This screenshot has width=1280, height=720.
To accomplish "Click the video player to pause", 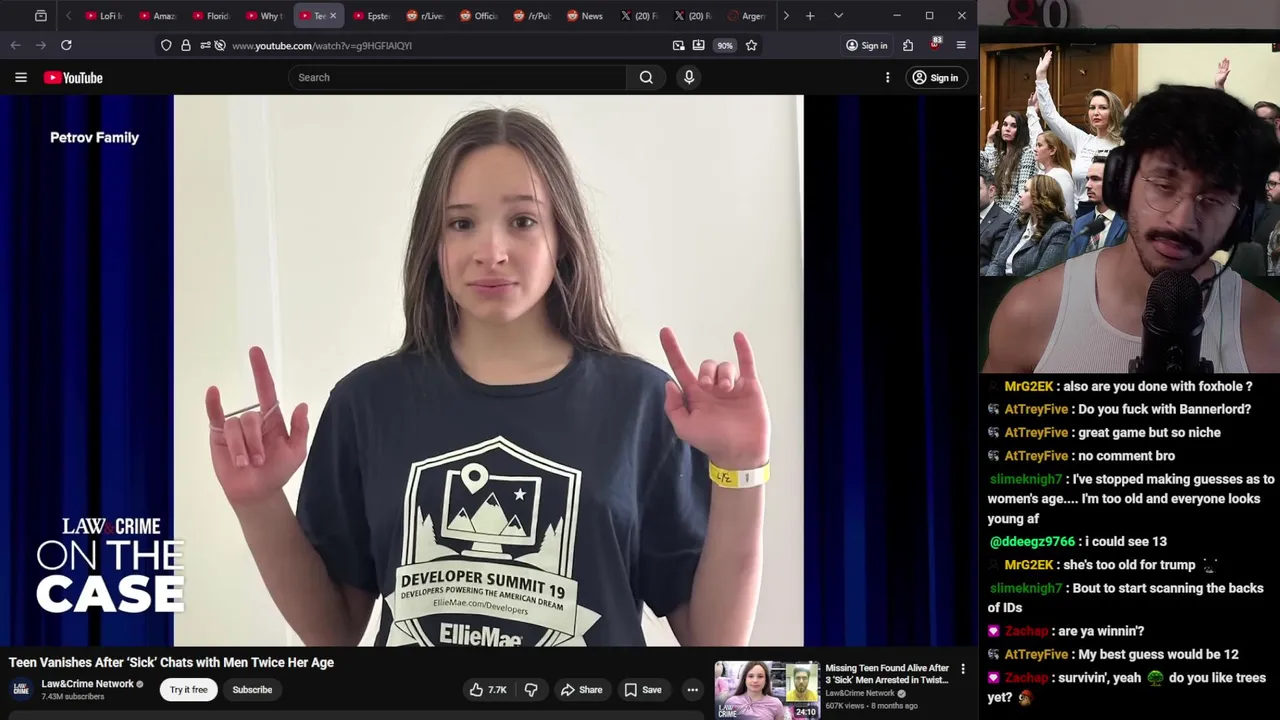I will (x=488, y=371).
